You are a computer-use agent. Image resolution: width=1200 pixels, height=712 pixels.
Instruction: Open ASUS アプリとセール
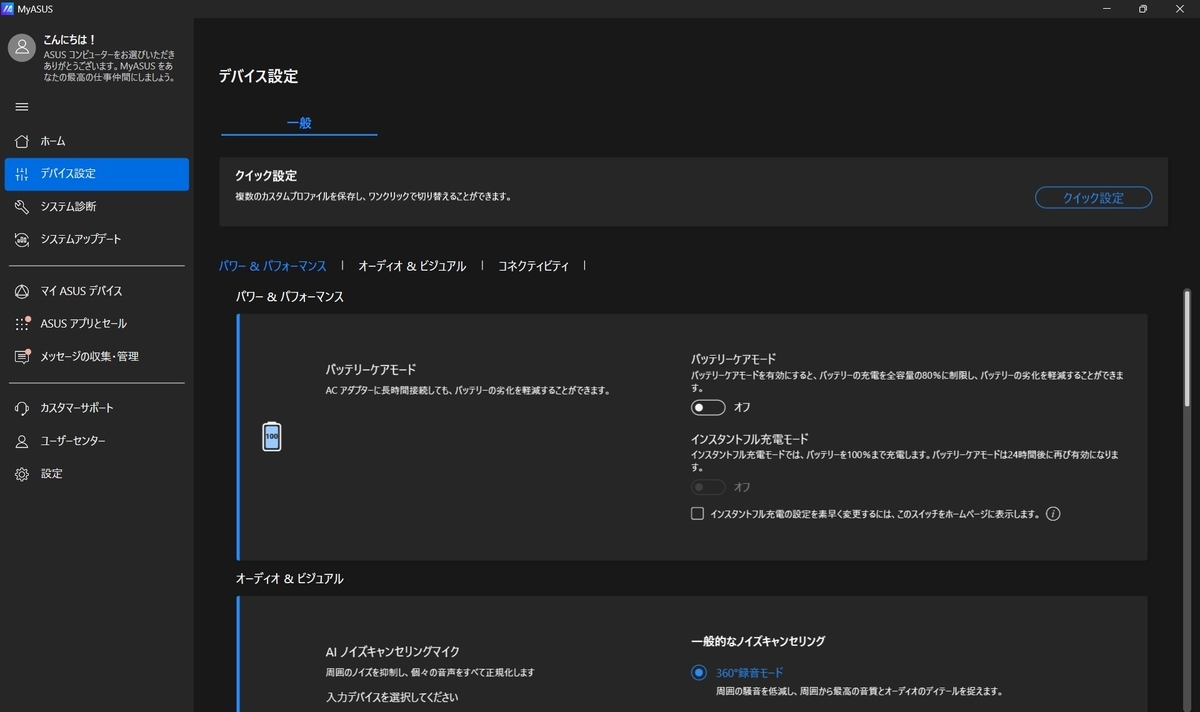point(97,324)
